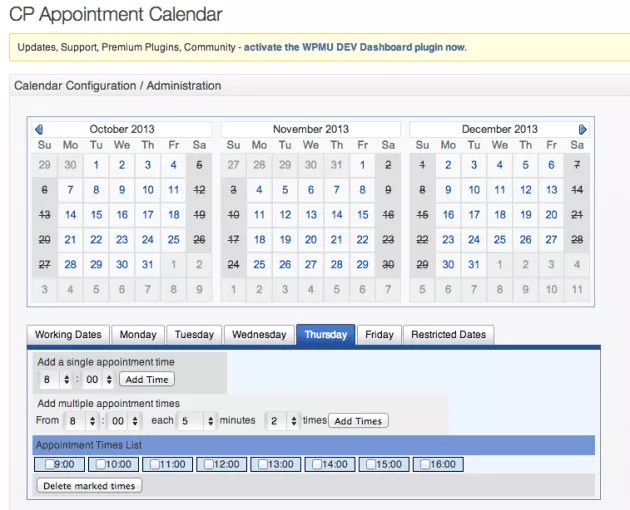Click the CP Appointment Calendar page heading

[116, 14]
